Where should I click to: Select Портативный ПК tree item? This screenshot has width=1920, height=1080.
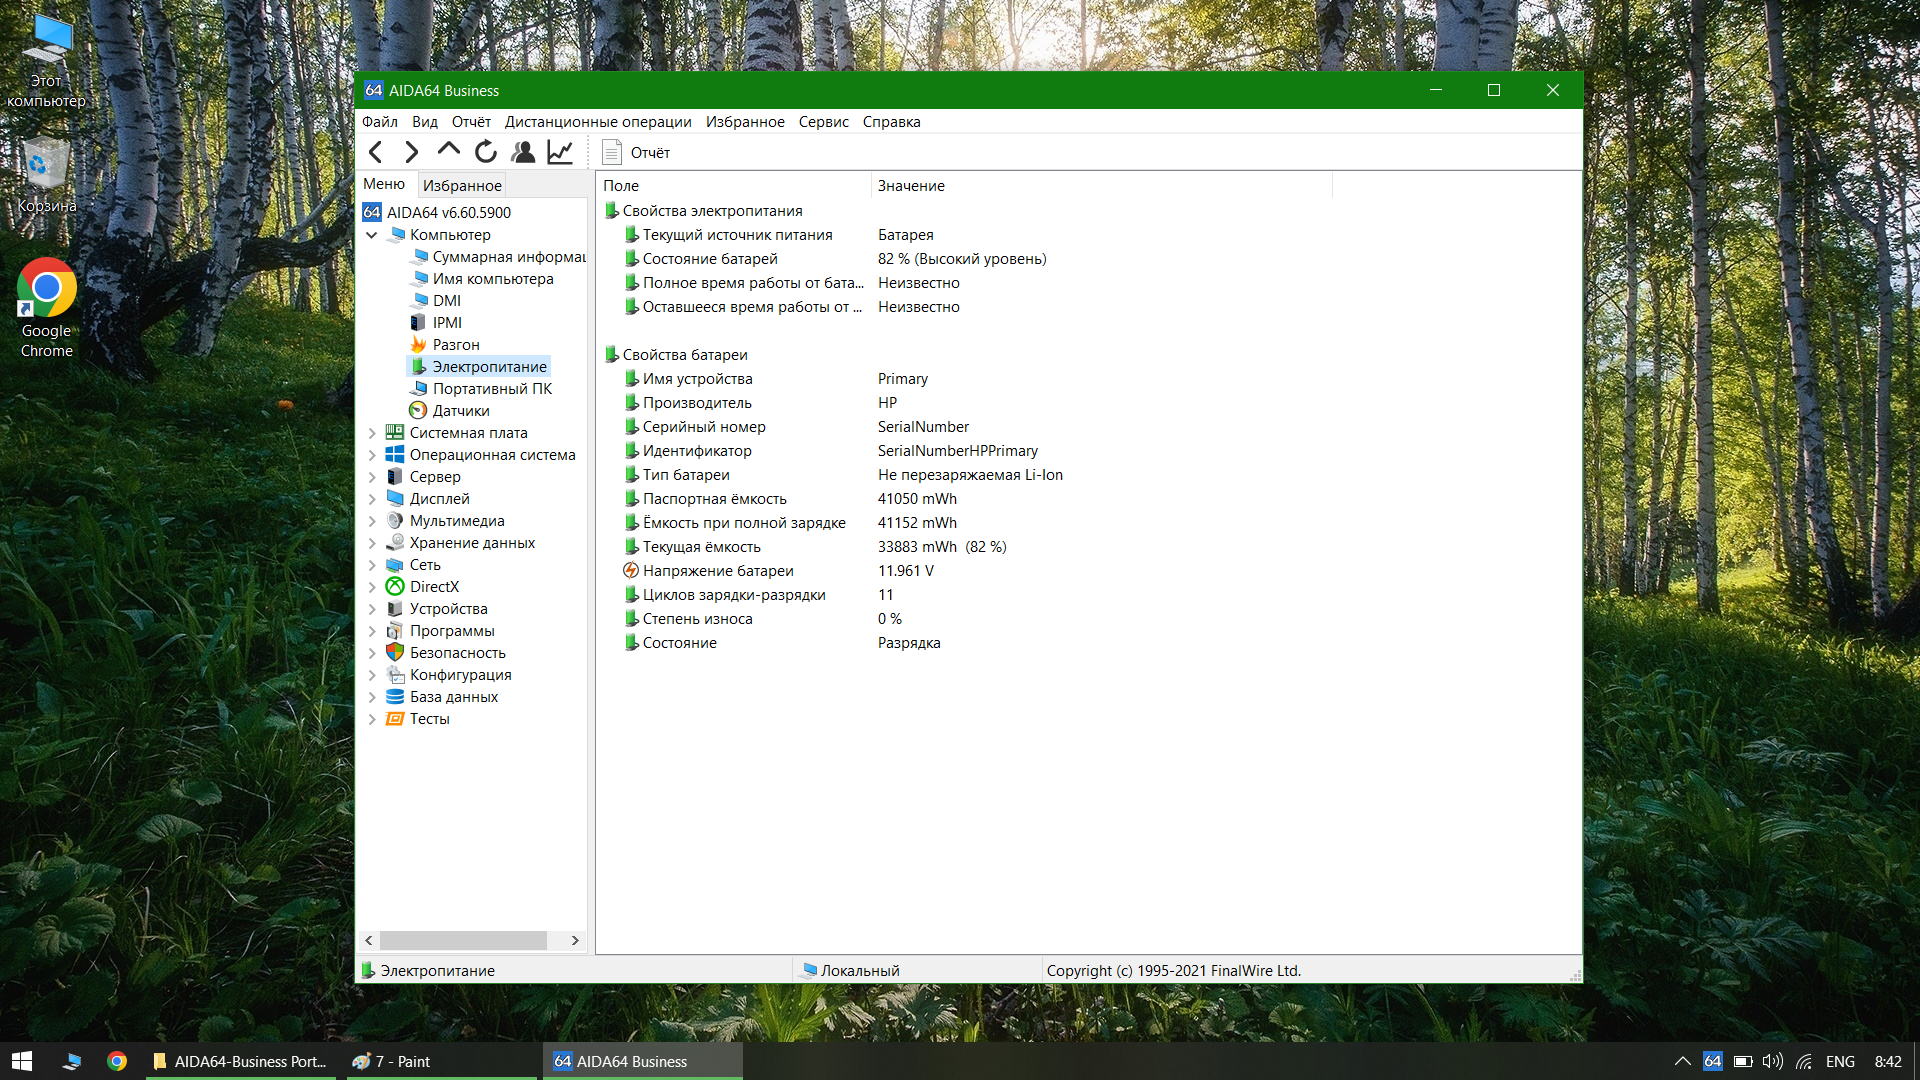pos(491,389)
